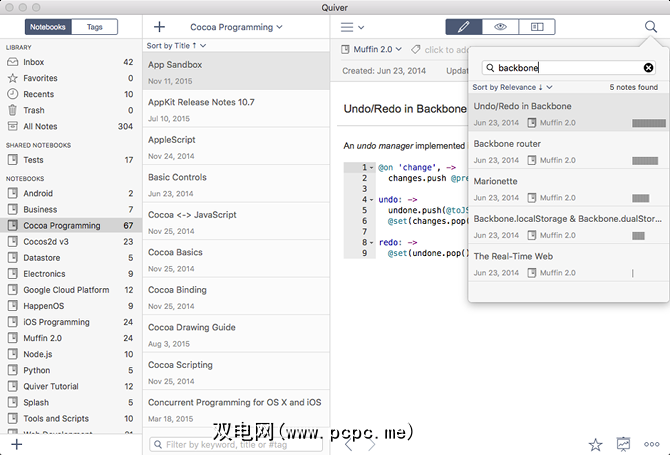Select the Electronics notebook
Image resolution: width=670 pixels, height=455 pixels.
point(71,273)
